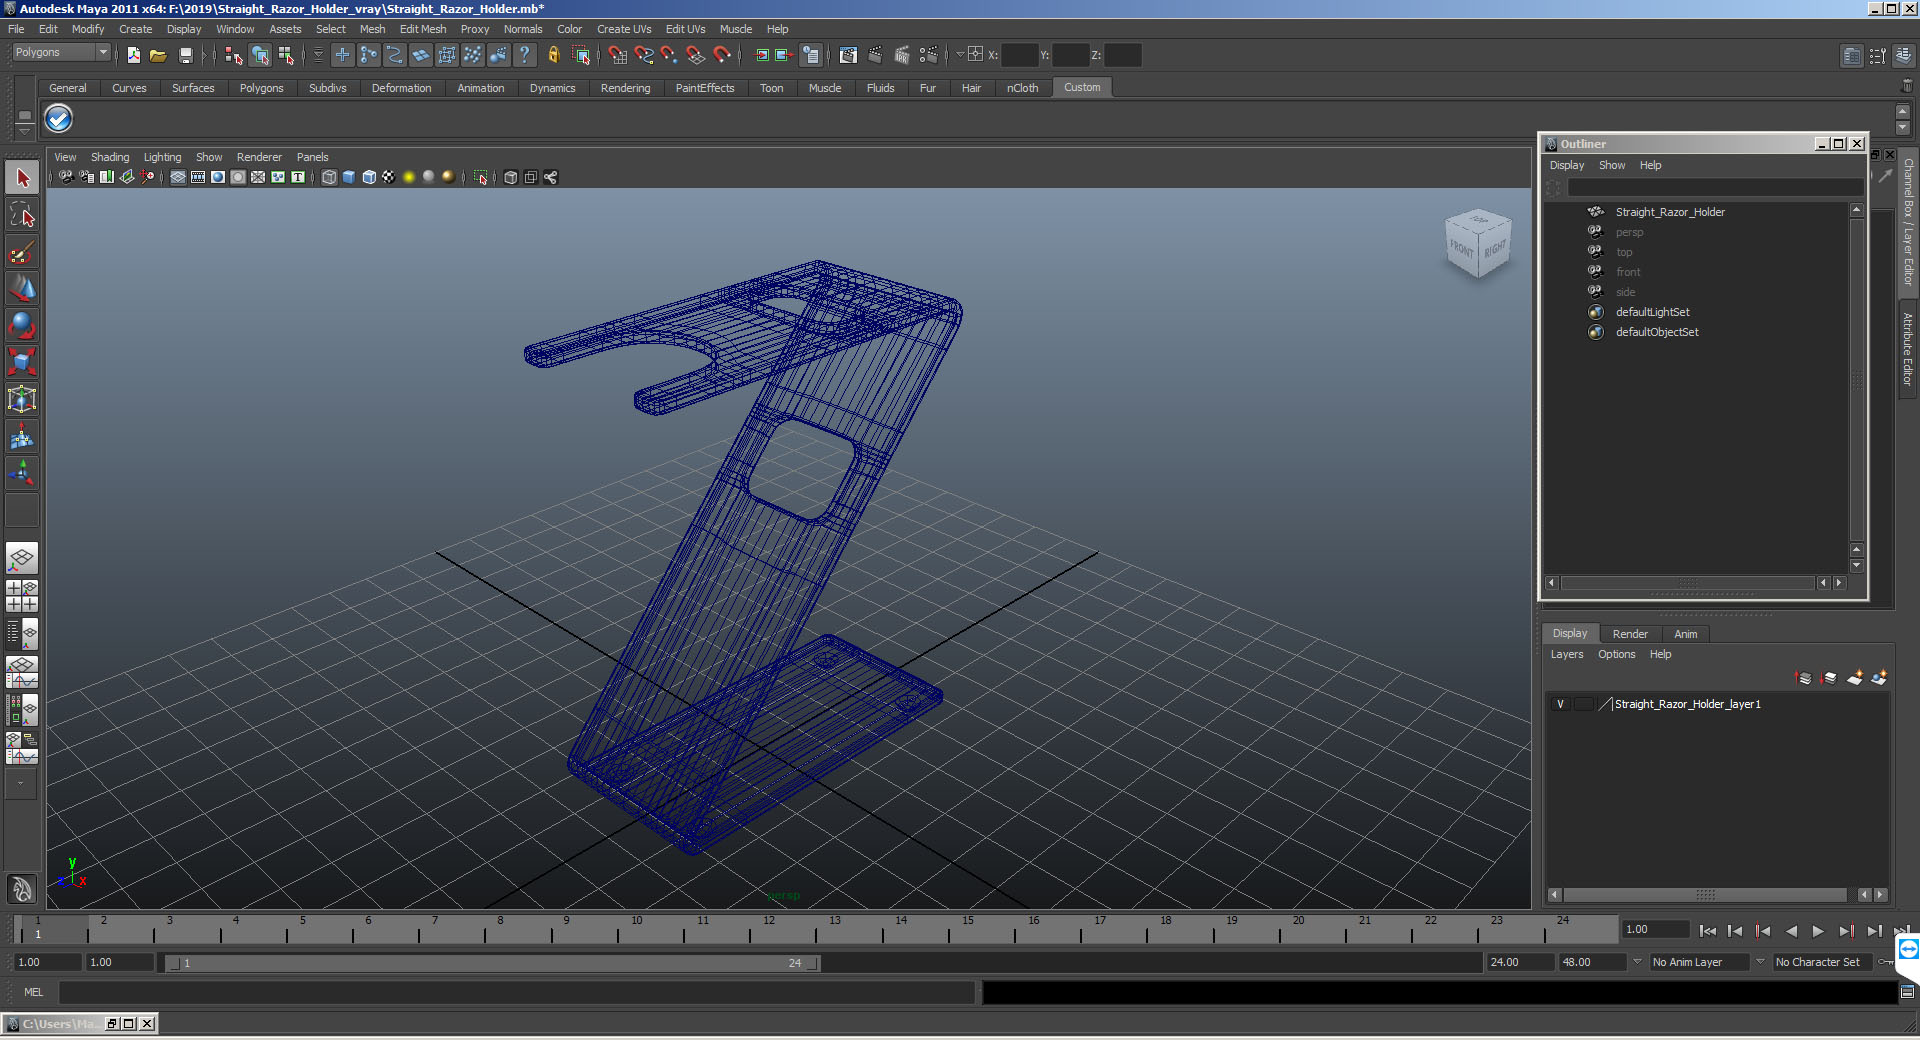Switch to the Deformation shelf tab
1920x1040 pixels.
point(401,88)
